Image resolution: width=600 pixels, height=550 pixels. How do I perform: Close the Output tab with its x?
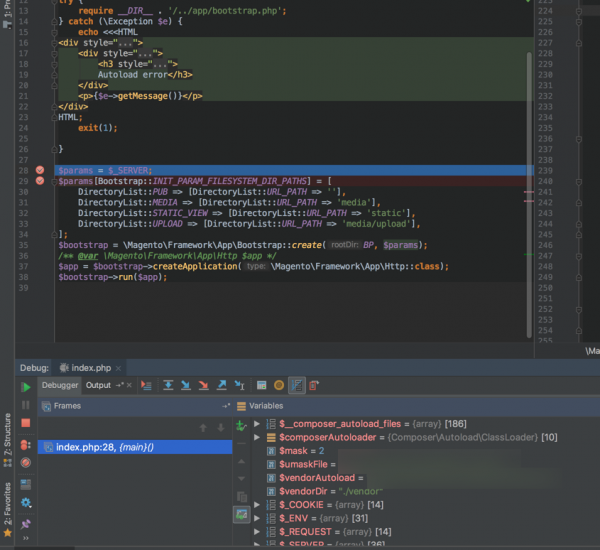pos(129,385)
